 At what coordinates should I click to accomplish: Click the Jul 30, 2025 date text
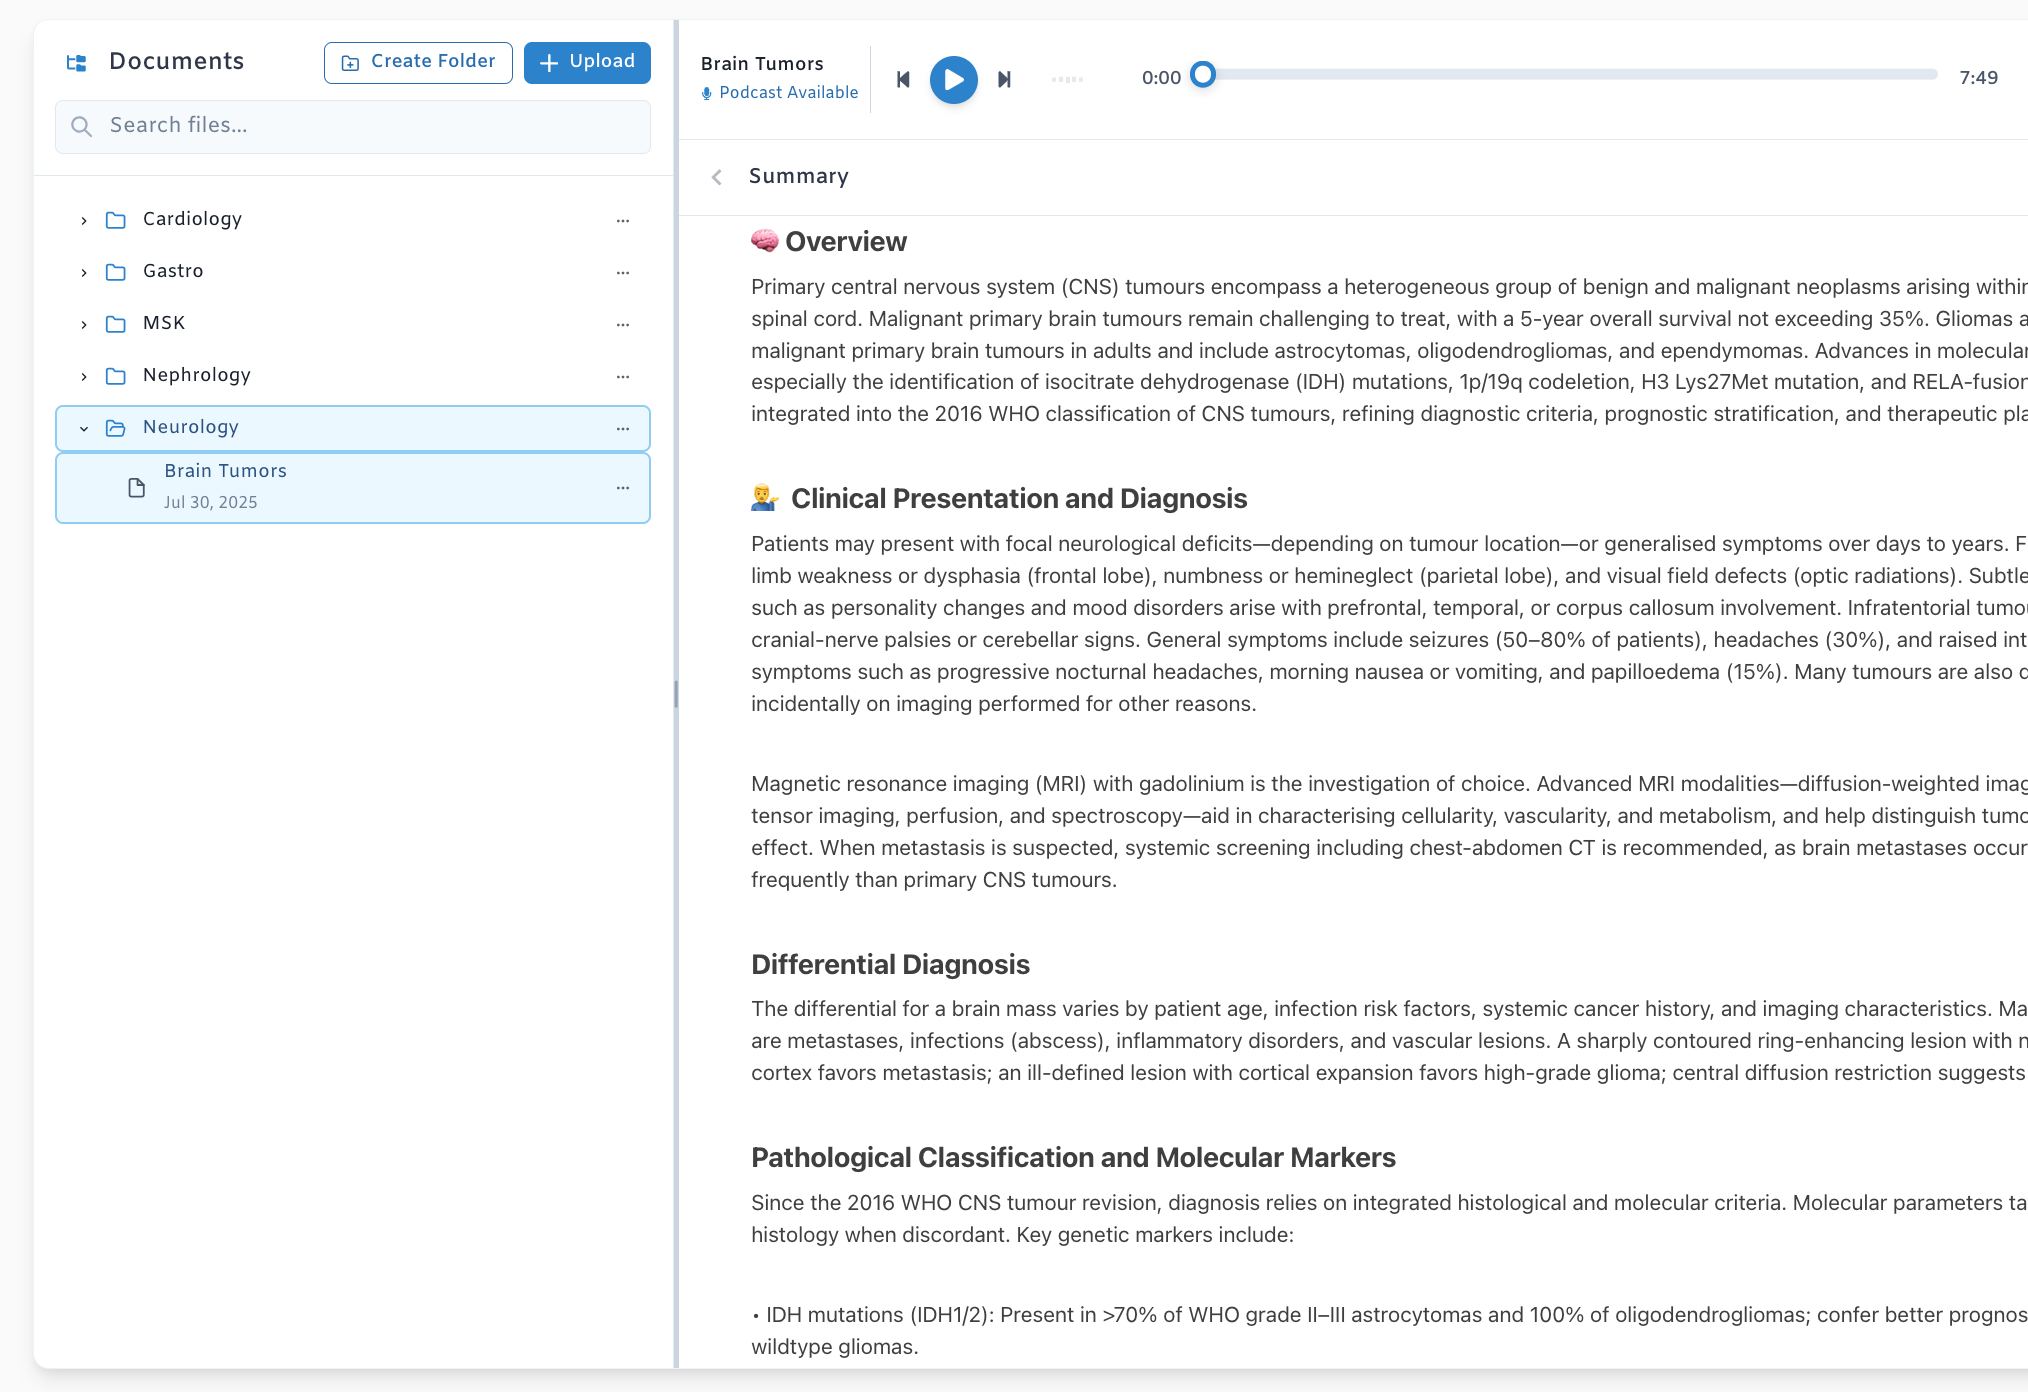tap(211, 502)
